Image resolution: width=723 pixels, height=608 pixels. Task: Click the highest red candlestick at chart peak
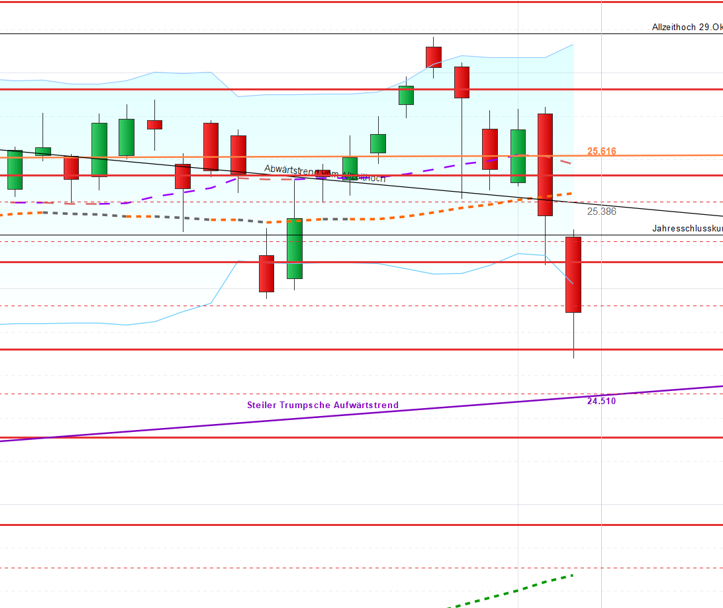click(x=433, y=57)
